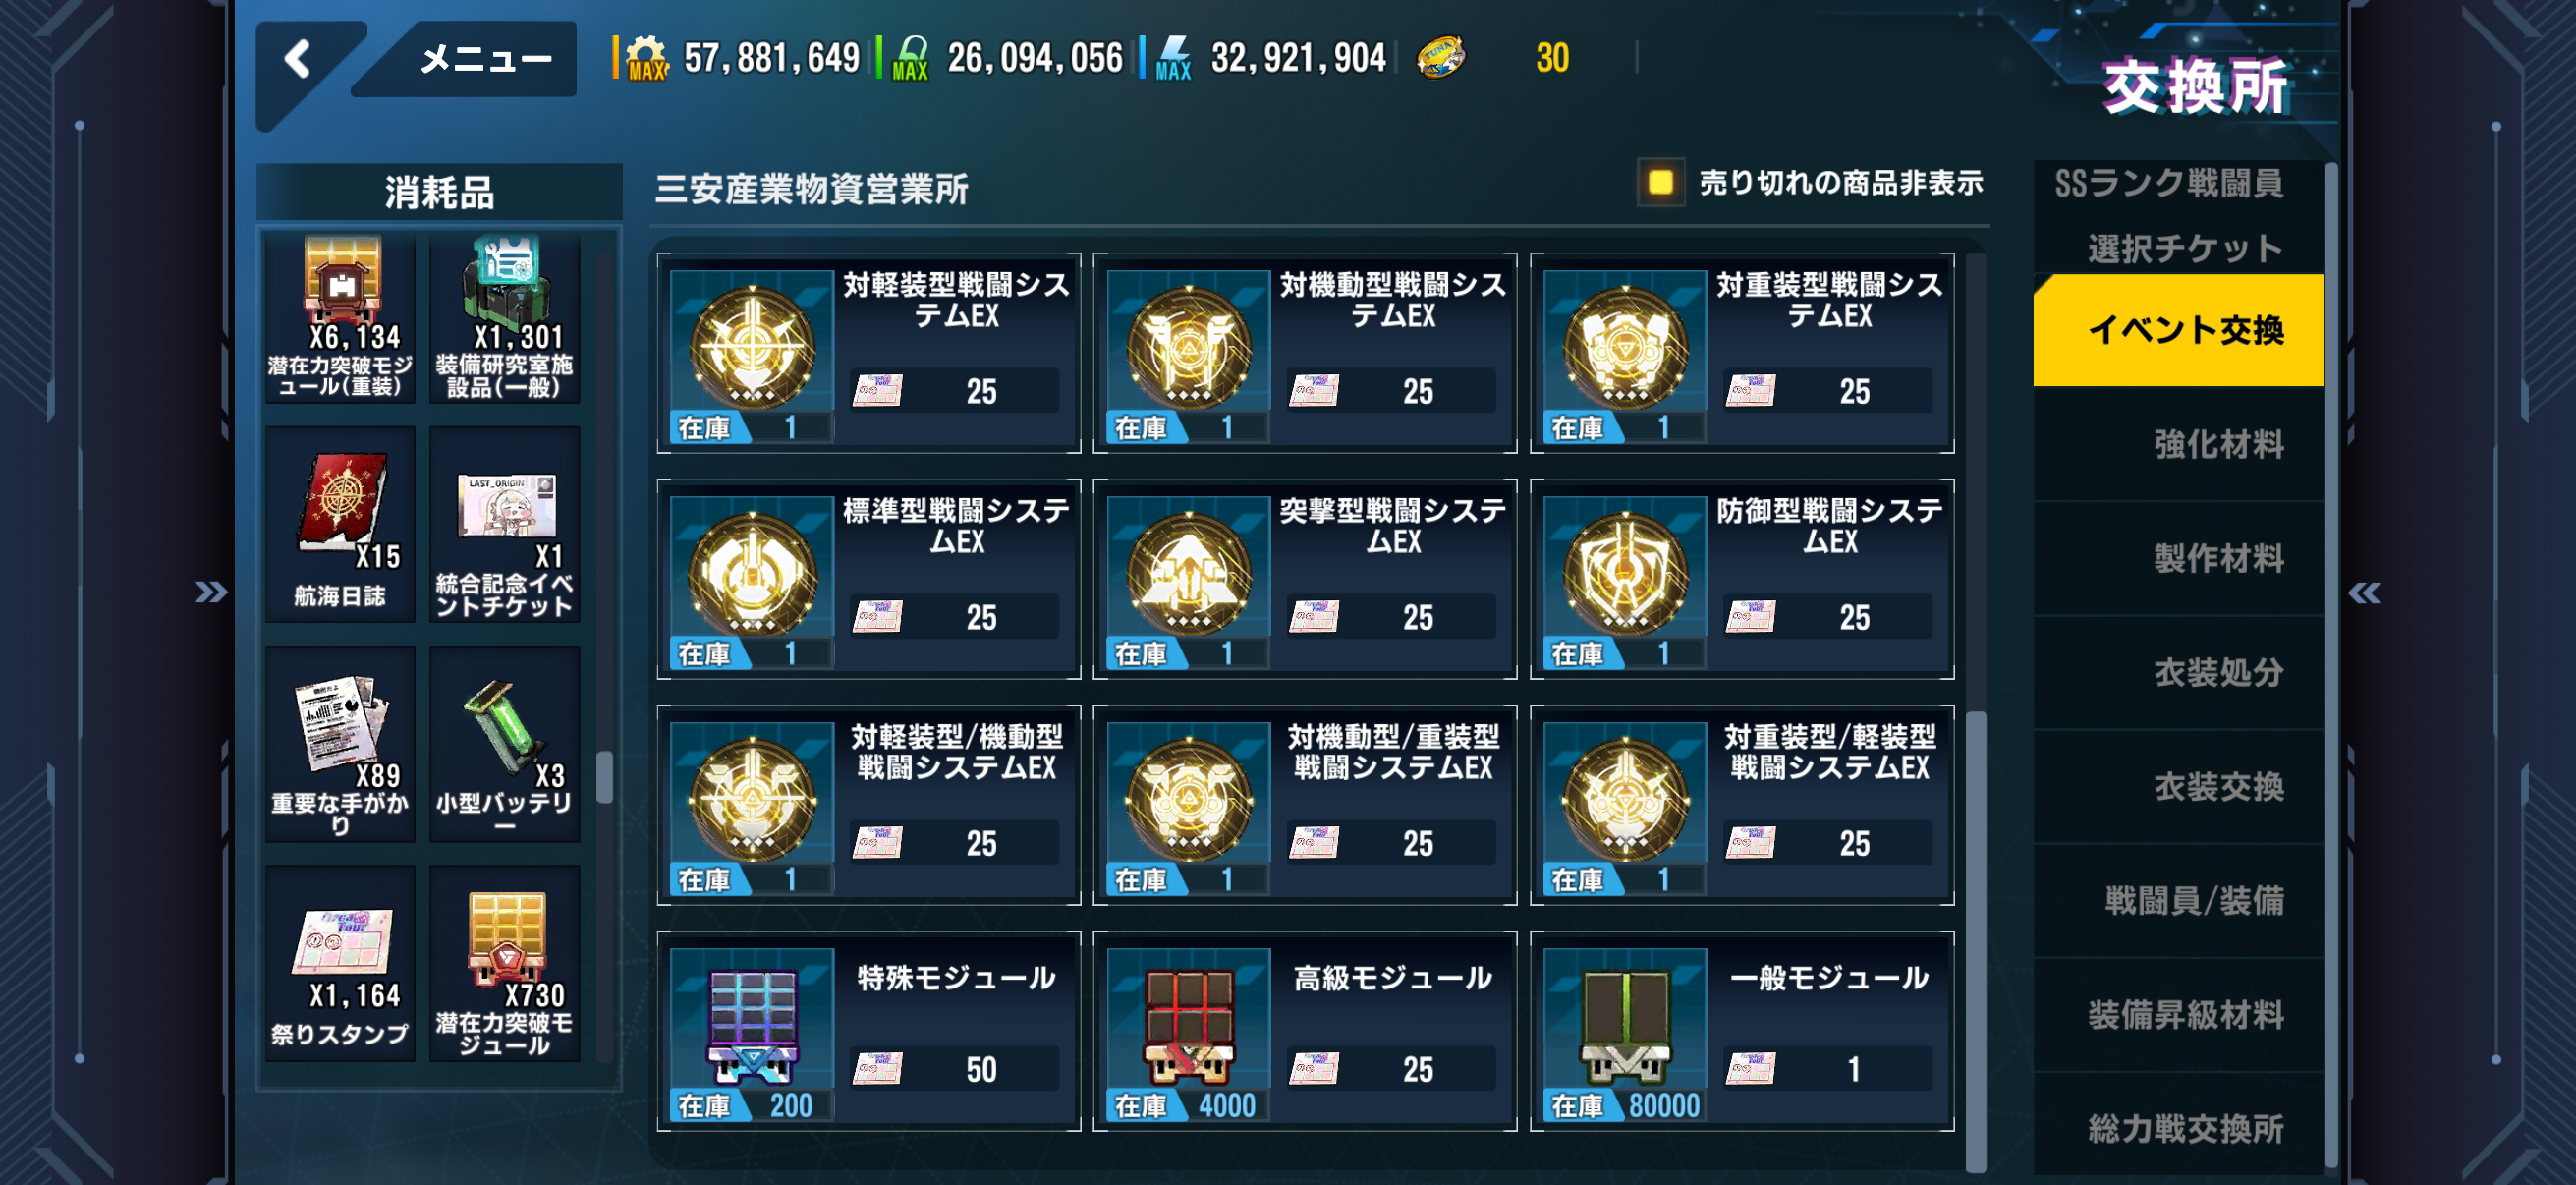Expand left panel with double chevron
Image resolution: width=2576 pixels, height=1185 pixels.
click(x=210, y=592)
